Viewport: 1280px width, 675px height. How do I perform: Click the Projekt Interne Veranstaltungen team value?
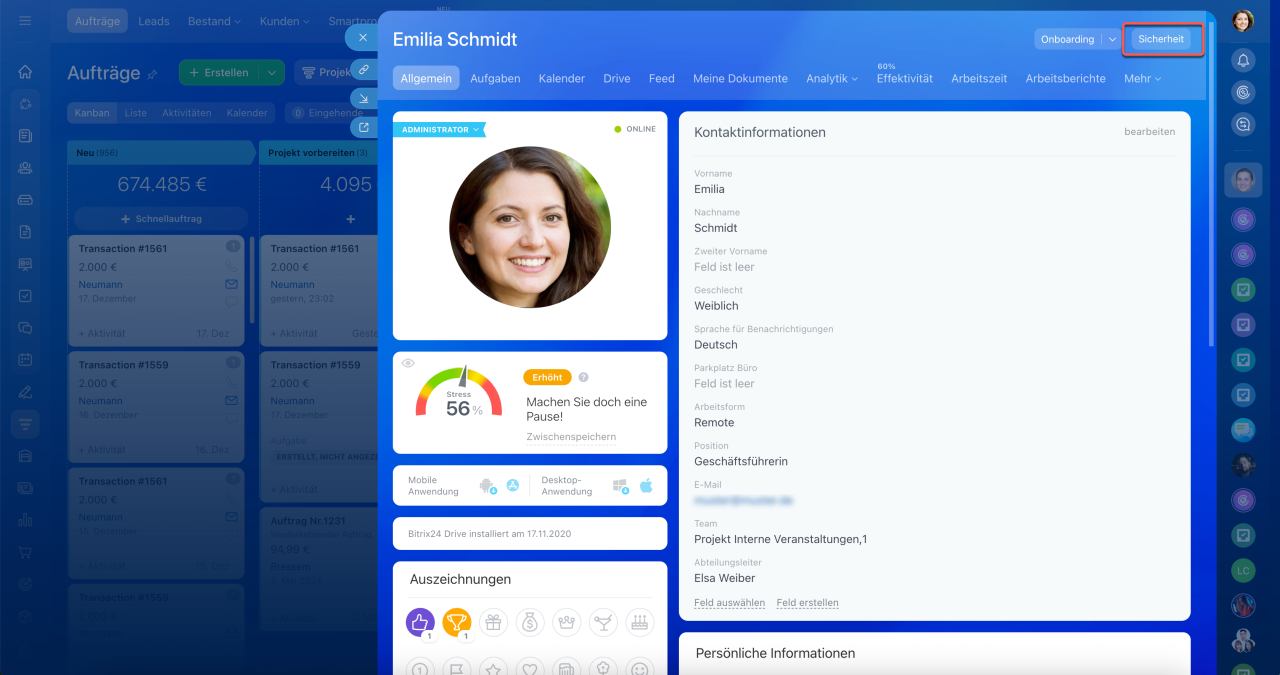[x=781, y=539]
